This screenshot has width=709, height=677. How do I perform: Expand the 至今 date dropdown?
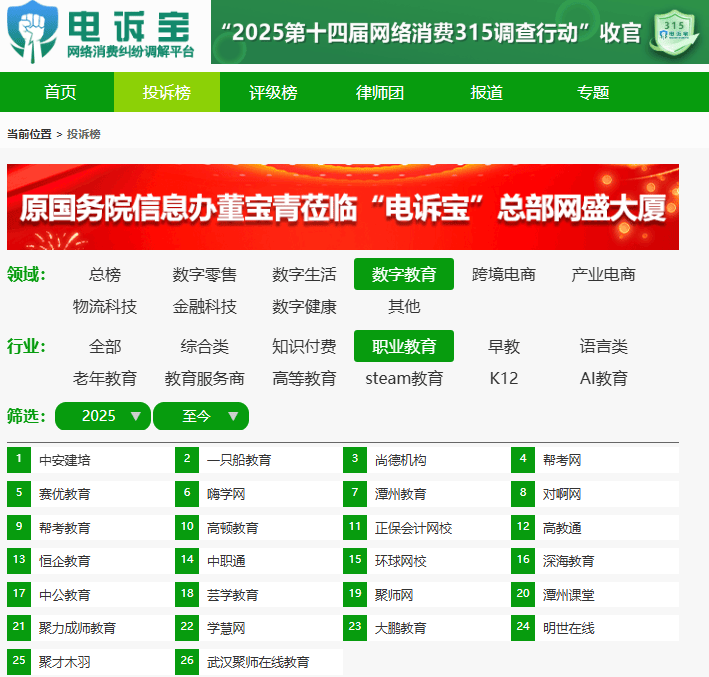(x=201, y=416)
